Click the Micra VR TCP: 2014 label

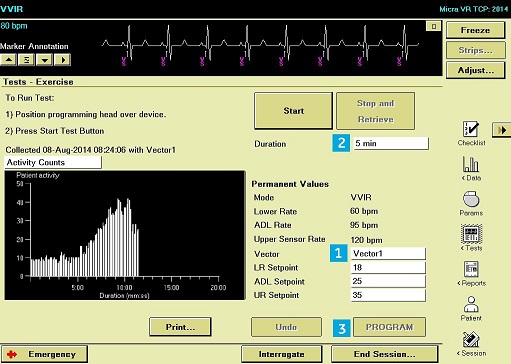click(x=474, y=9)
